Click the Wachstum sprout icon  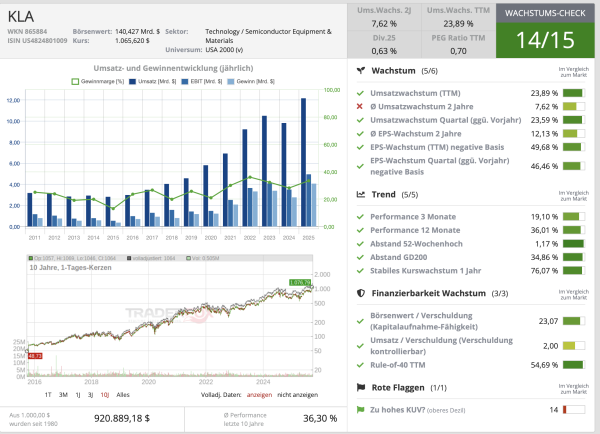[360, 72]
